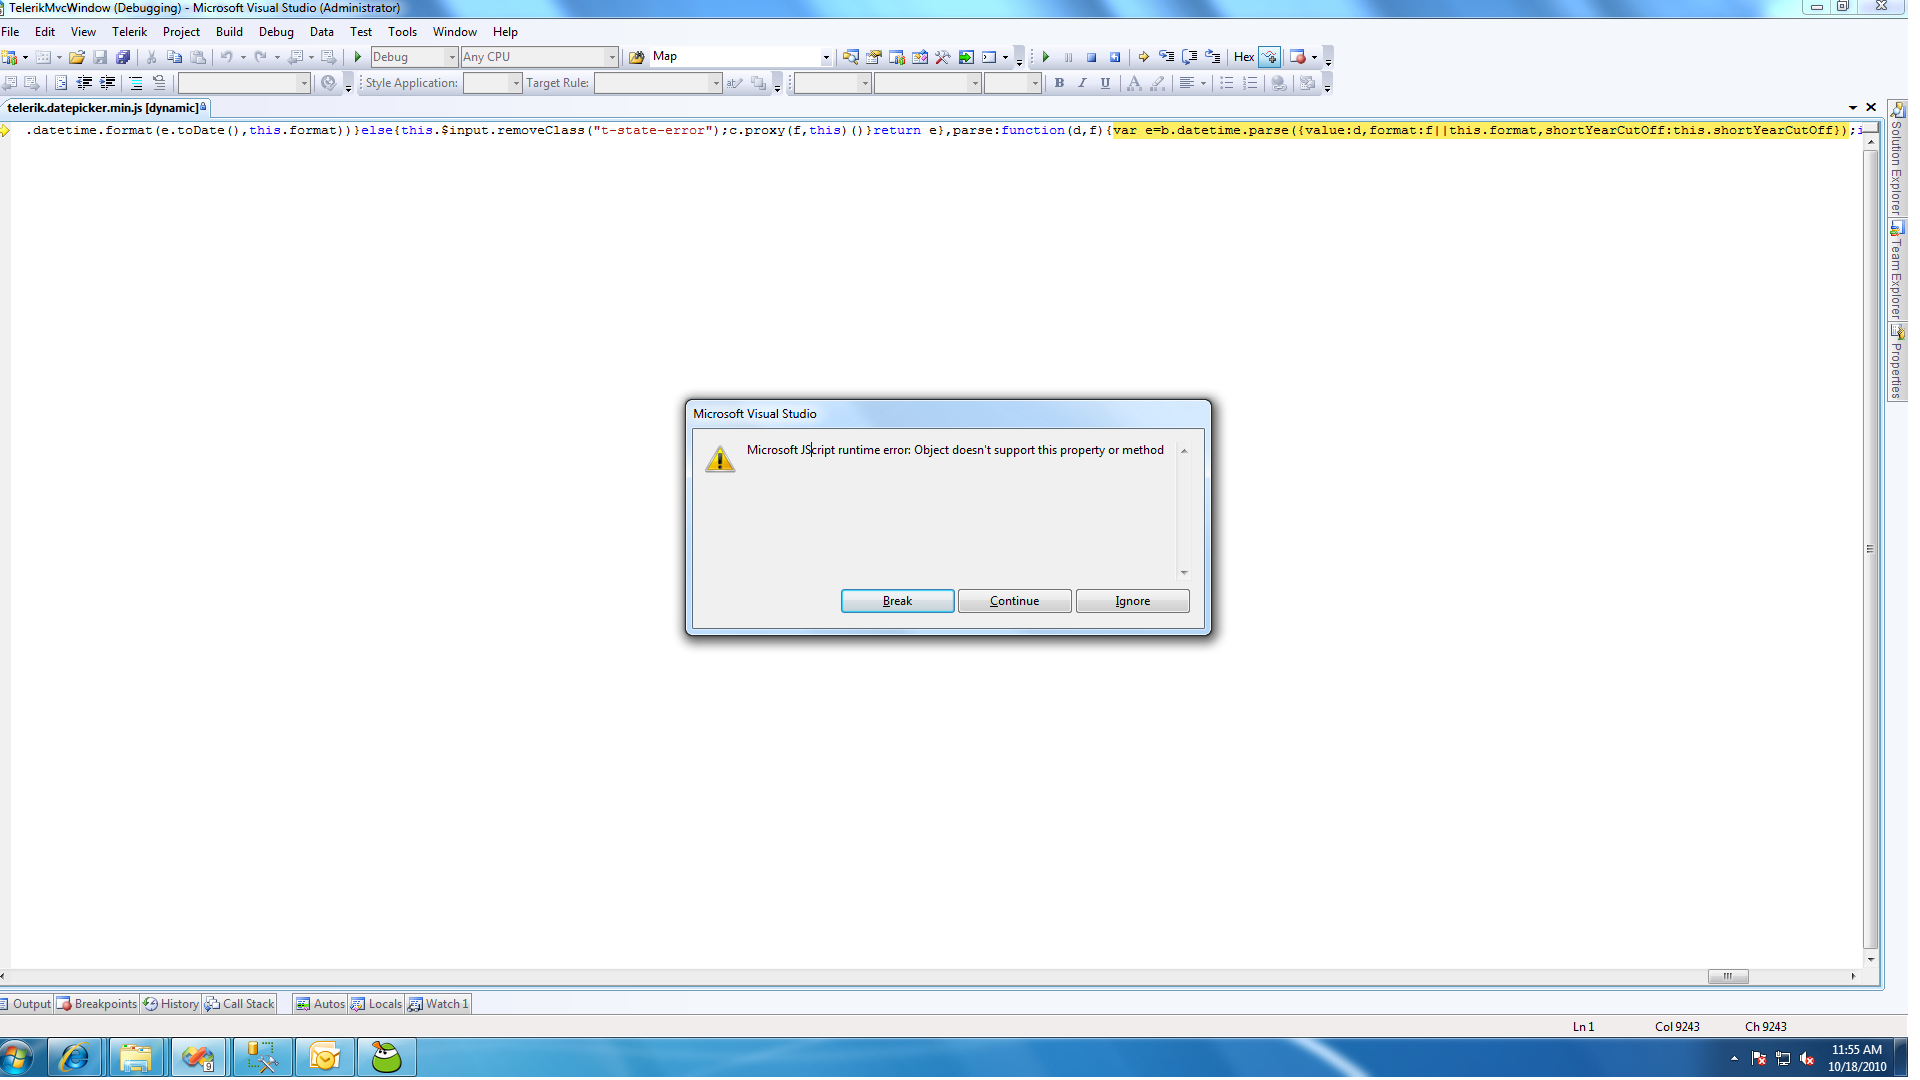Click the Step Over debug icon
Viewport: 1920px width, 1080px height.
click(1189, 57)
